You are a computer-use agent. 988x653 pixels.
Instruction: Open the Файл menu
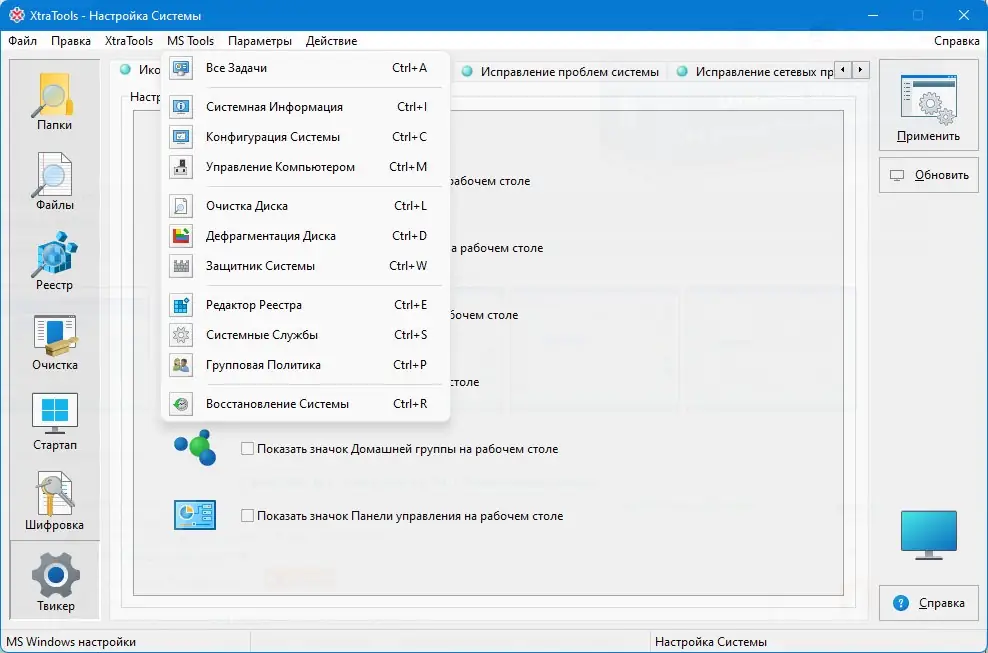click(x=23, y=41)
